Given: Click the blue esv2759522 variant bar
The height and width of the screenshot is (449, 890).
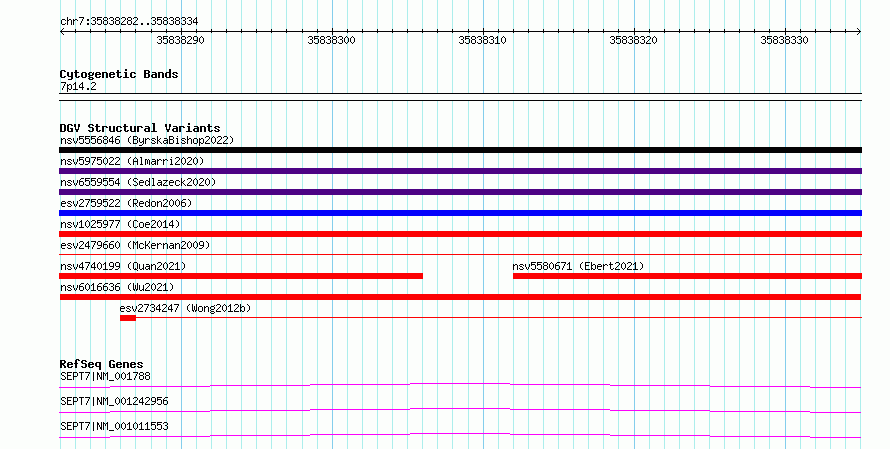Looking at the screenshot, I should [460, 213].
